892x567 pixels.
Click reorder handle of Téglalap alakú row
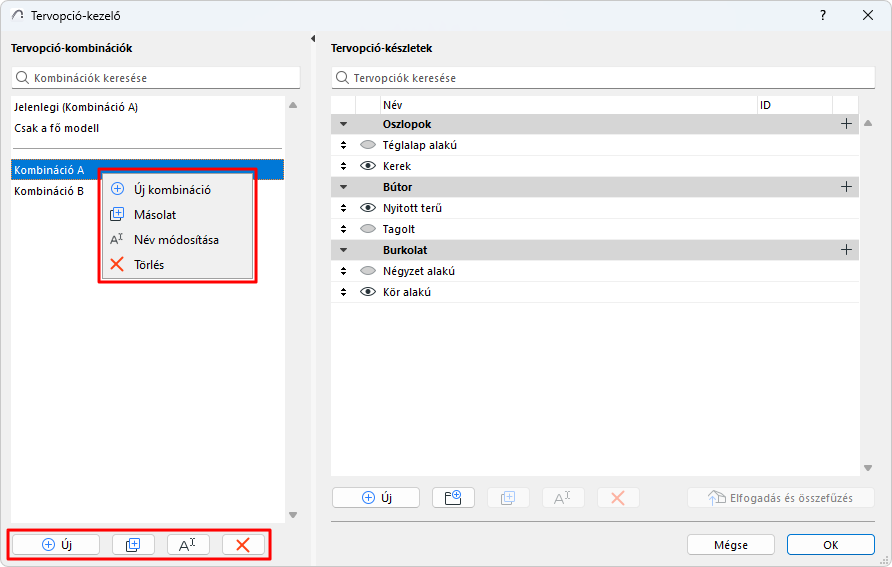pyautogui.click(x=343, y=145)
